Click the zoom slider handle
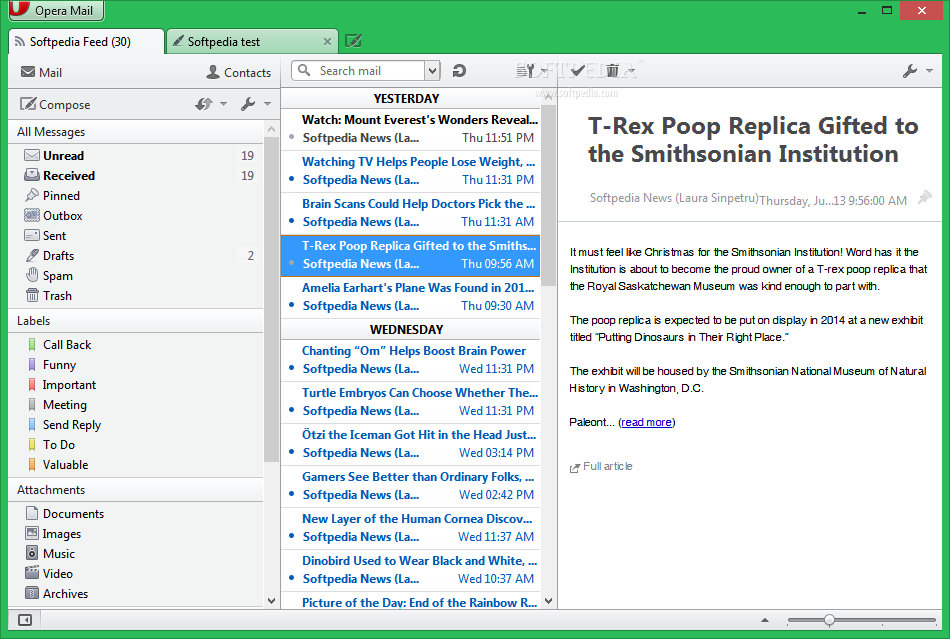950x639 pixels. click(829, 620)
